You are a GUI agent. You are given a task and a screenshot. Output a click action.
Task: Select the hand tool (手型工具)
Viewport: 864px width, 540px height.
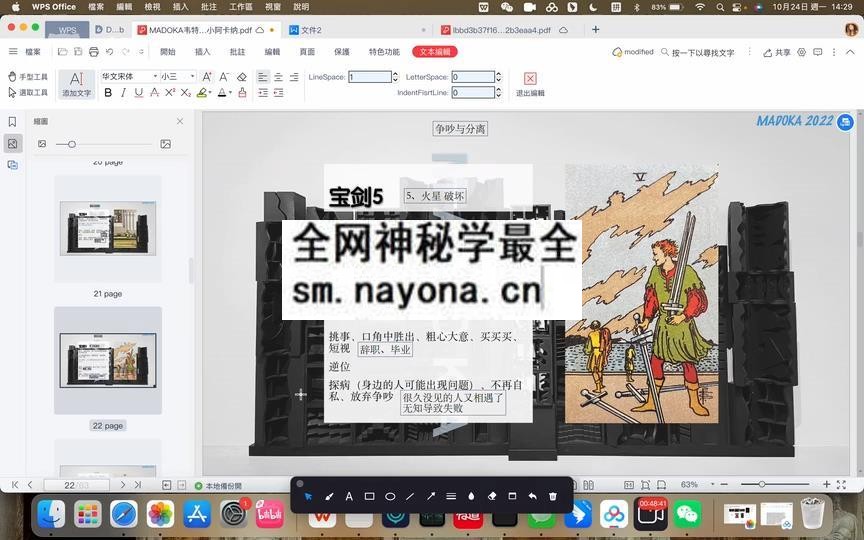pos(28,77)
